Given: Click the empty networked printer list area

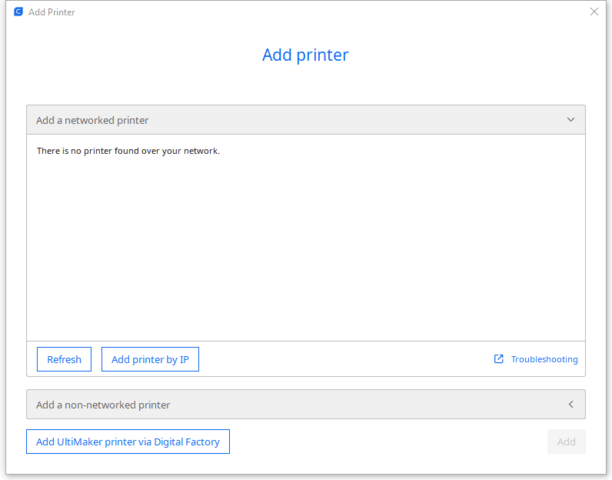Looking at the screenshot, I should pos(305,250).
